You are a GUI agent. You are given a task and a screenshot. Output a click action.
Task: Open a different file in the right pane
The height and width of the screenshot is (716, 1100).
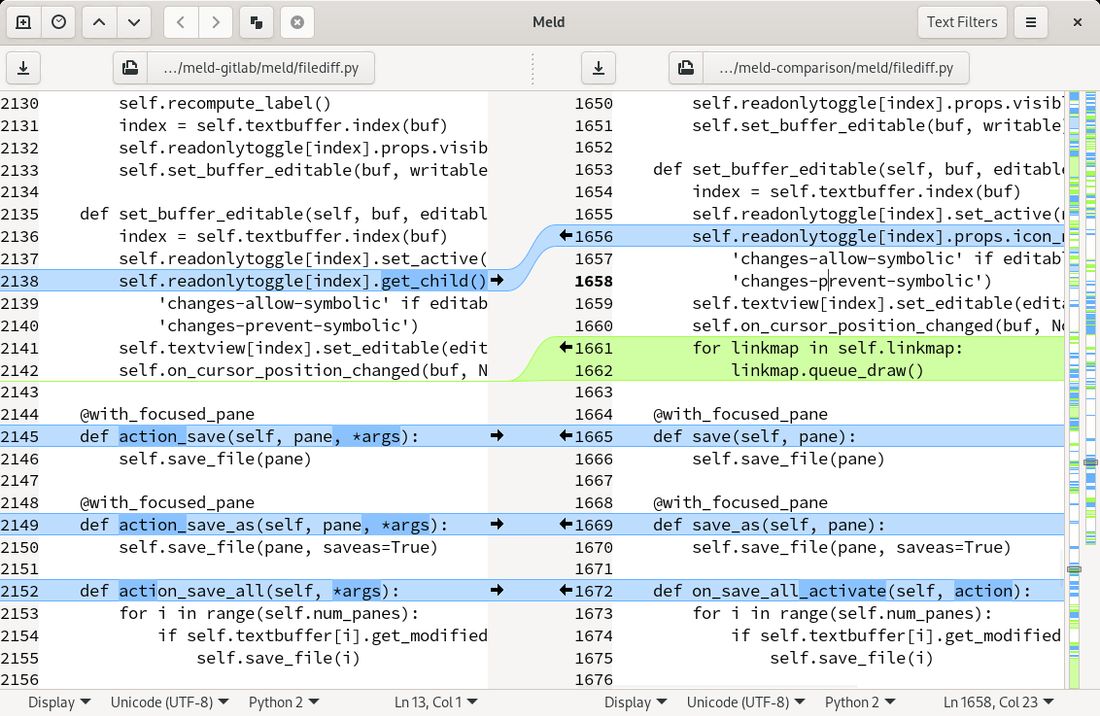click(x=686, y=67)
